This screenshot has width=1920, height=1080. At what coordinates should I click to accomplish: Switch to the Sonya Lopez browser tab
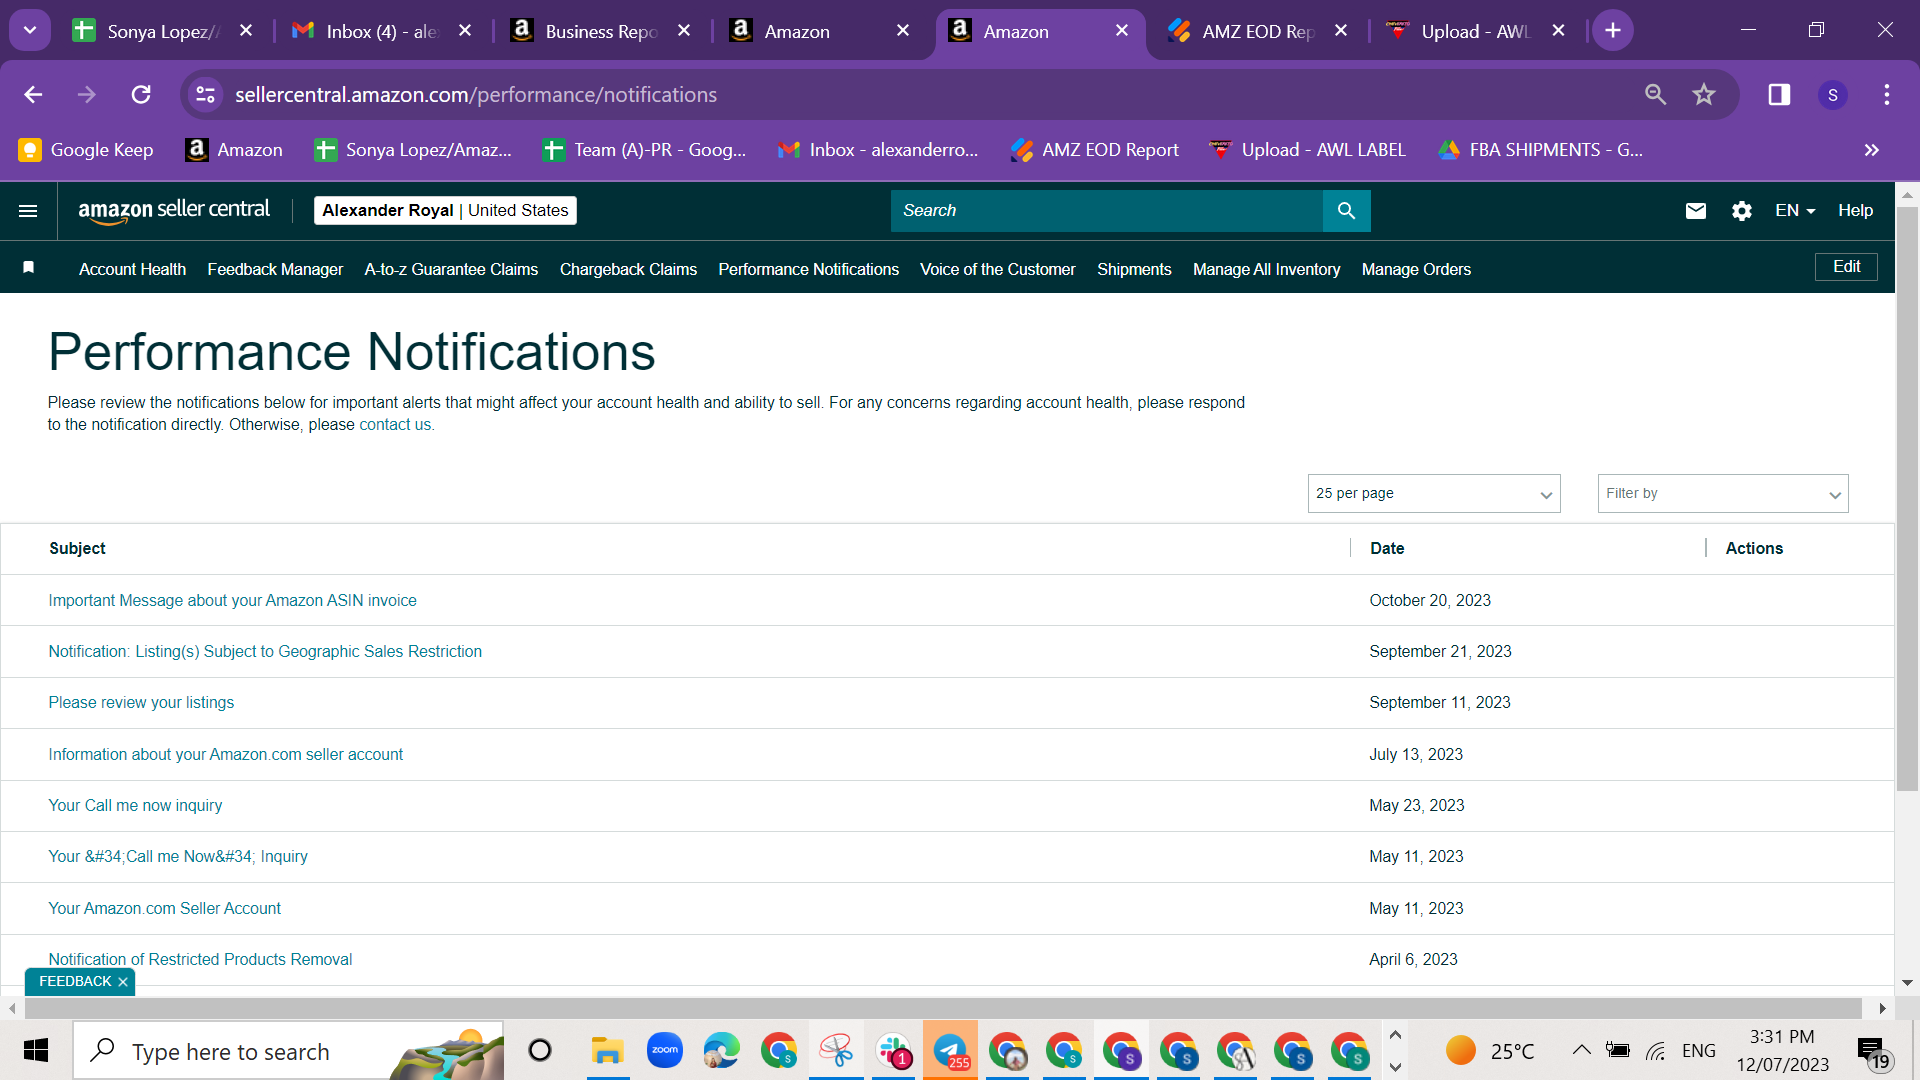(x=162, y=31)
